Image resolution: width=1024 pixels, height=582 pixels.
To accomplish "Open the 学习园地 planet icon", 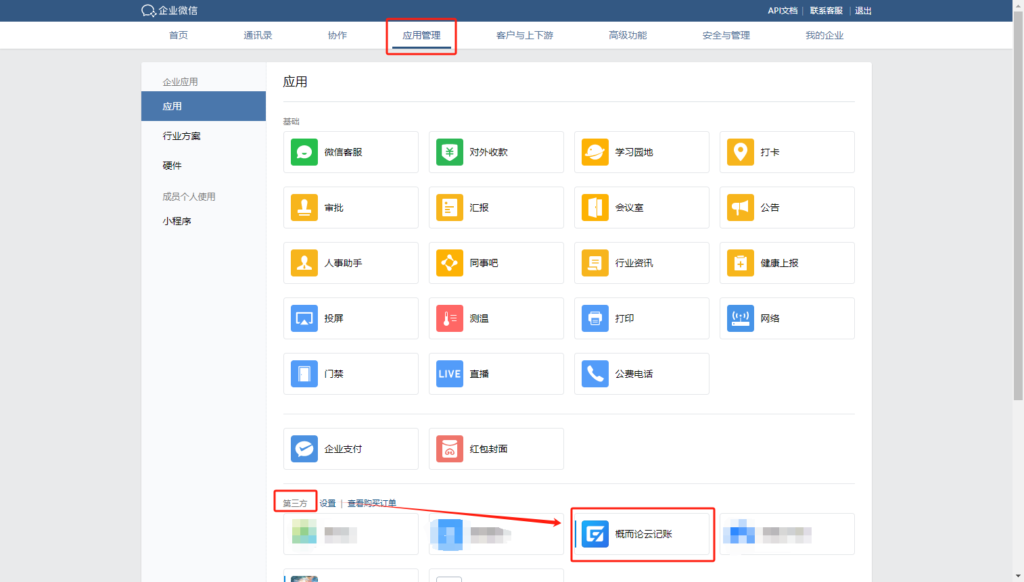I will point(595,152).
